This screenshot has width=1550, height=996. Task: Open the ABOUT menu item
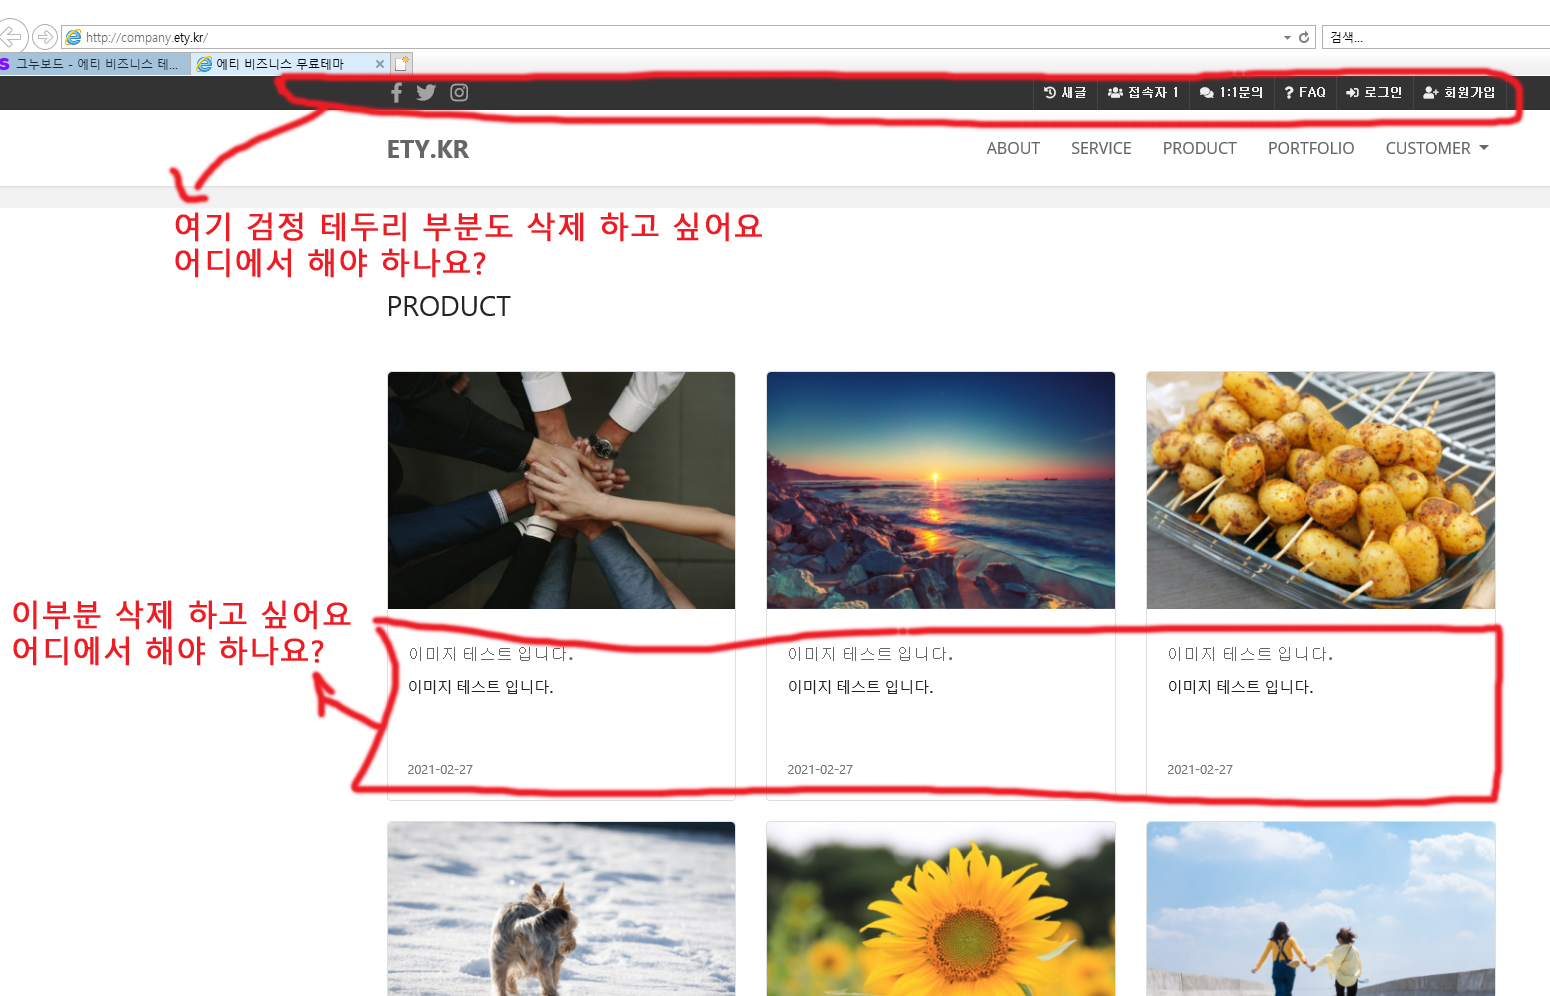(1013, 148)
